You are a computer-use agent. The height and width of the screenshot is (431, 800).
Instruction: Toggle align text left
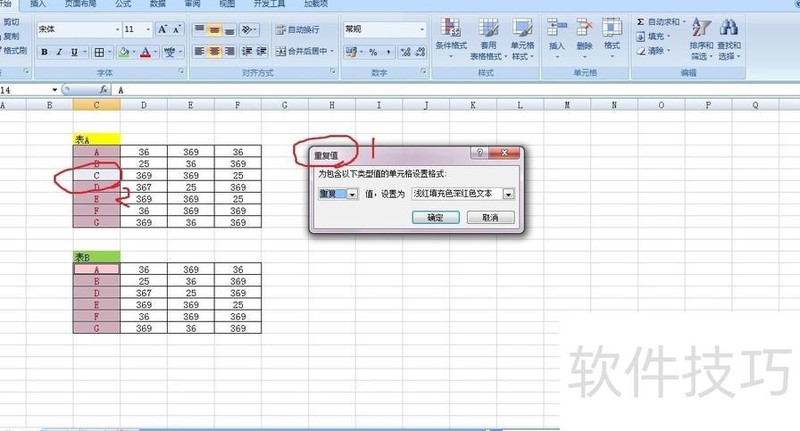point(200,51)
